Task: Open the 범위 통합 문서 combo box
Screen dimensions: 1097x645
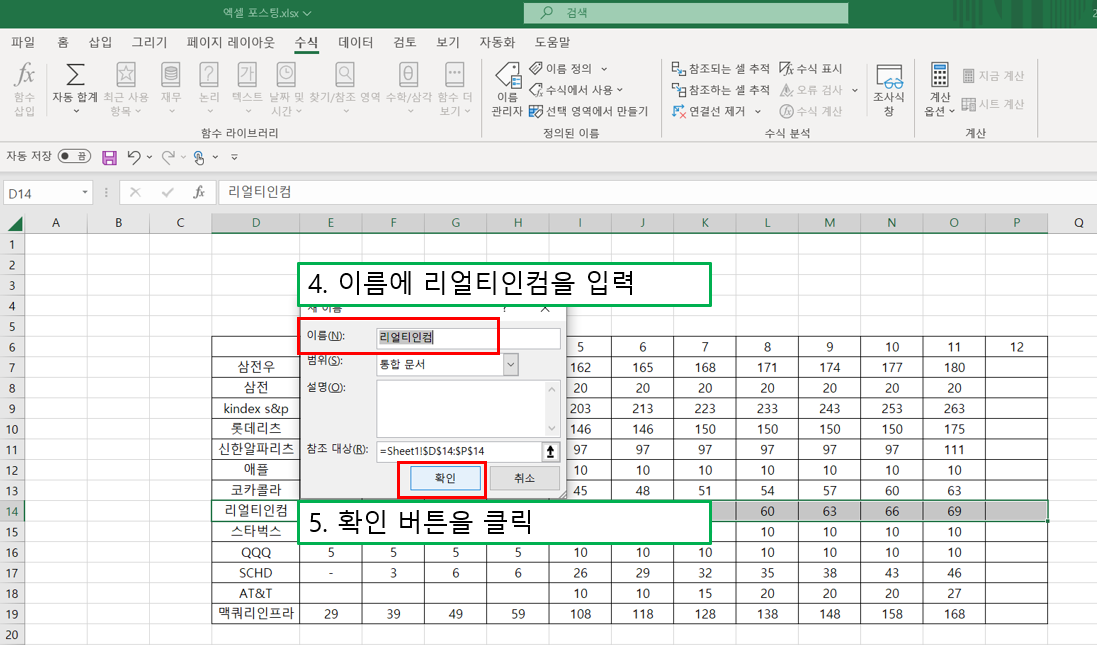Action: 447,364
